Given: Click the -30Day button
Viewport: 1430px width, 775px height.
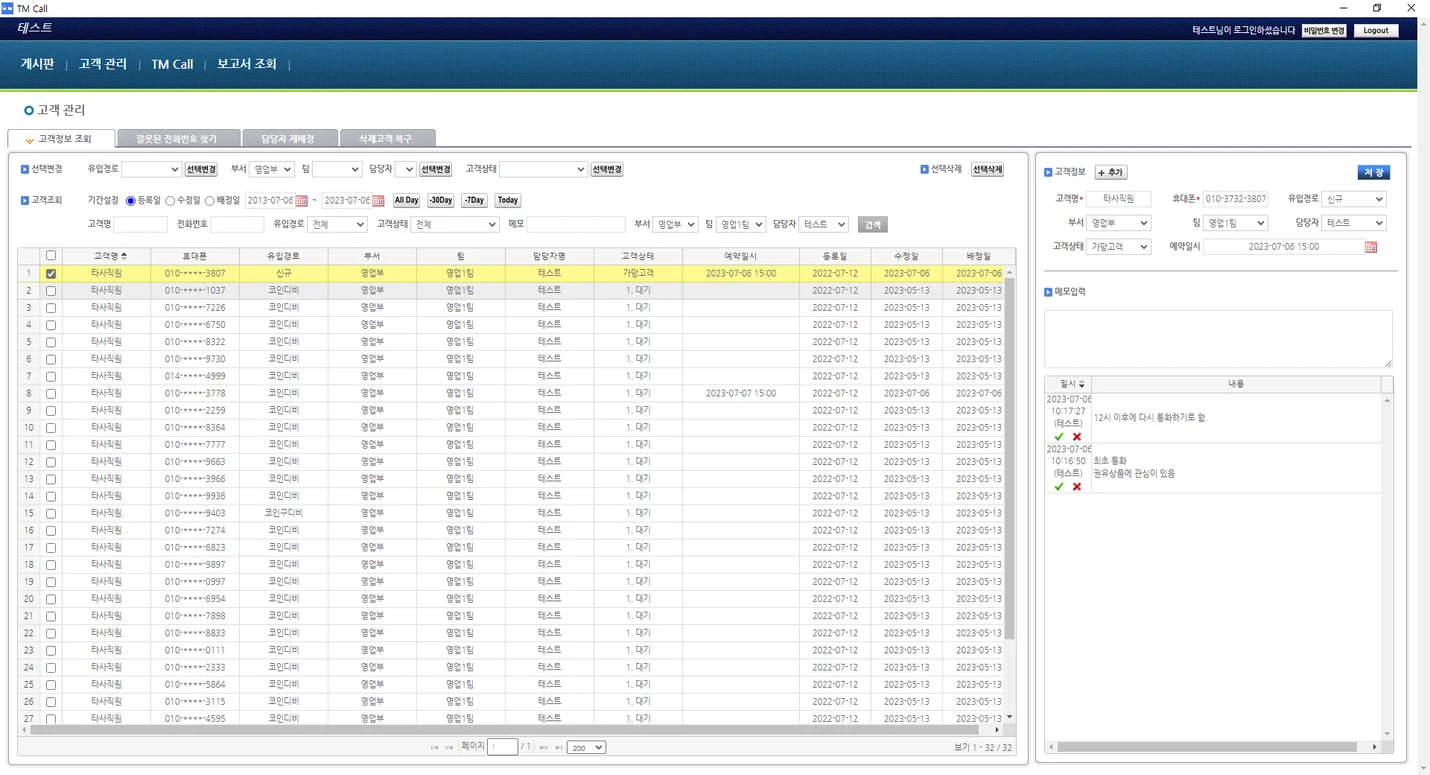Looking at the screenshot, I should (x=441, y=201).
